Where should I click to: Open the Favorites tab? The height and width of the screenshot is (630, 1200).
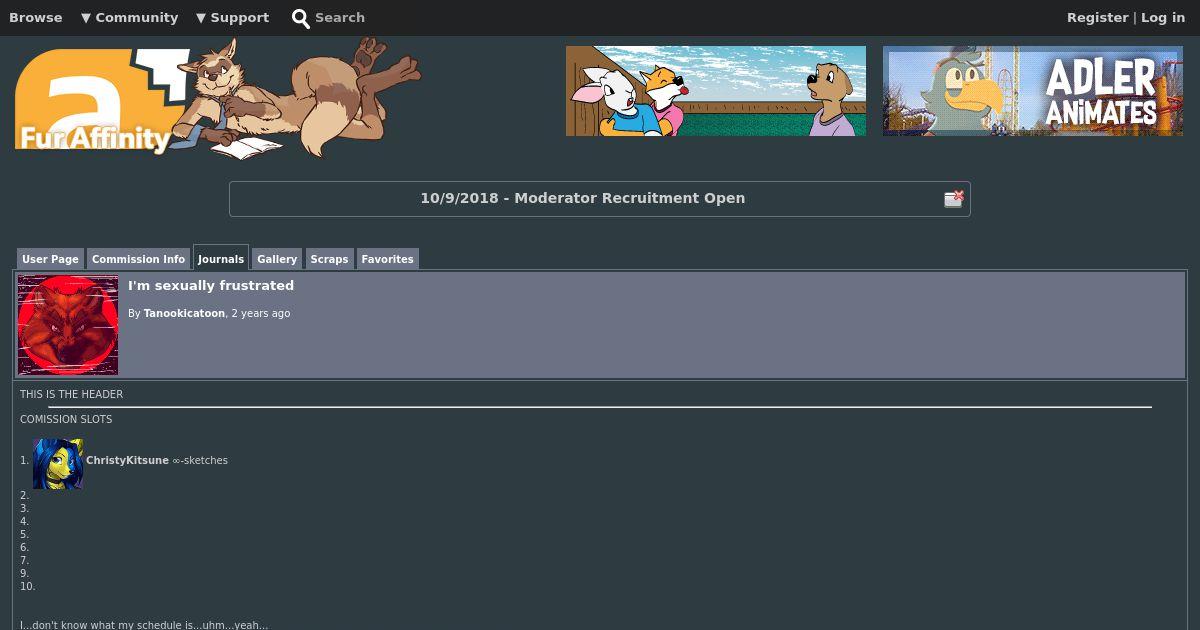point(387,259)
